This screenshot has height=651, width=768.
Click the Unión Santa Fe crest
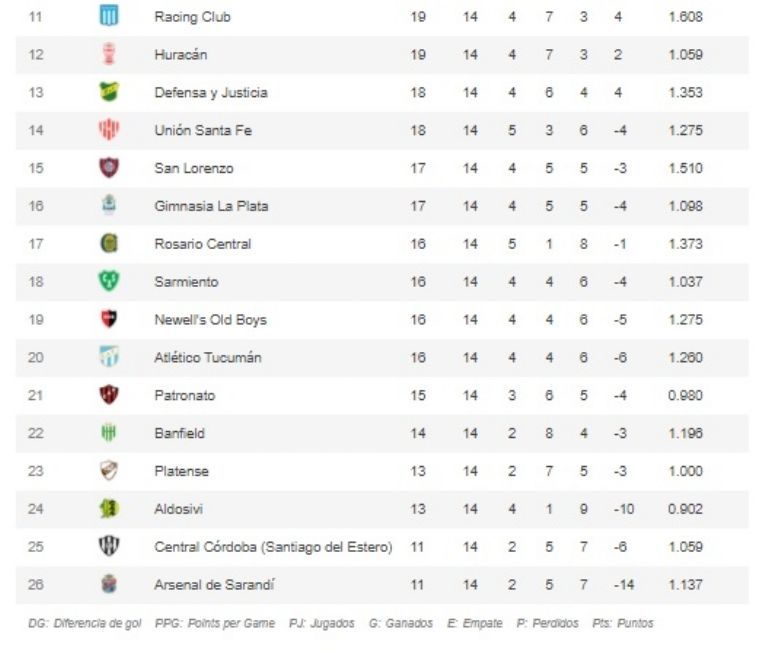tap(109, 130)
